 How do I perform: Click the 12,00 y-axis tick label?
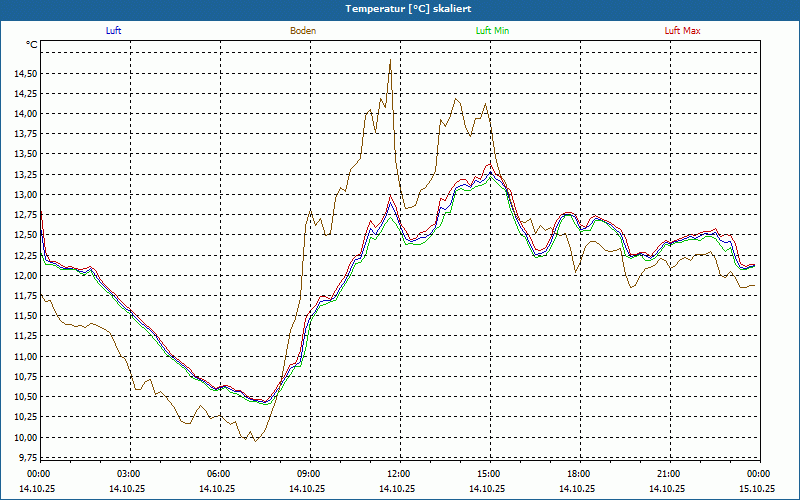(x=26, y=276)
